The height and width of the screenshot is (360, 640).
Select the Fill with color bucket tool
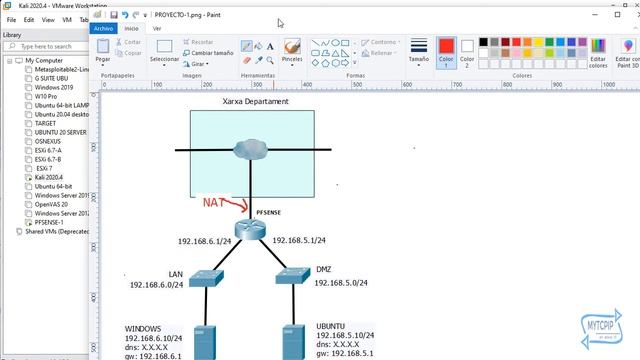point(258,46)
